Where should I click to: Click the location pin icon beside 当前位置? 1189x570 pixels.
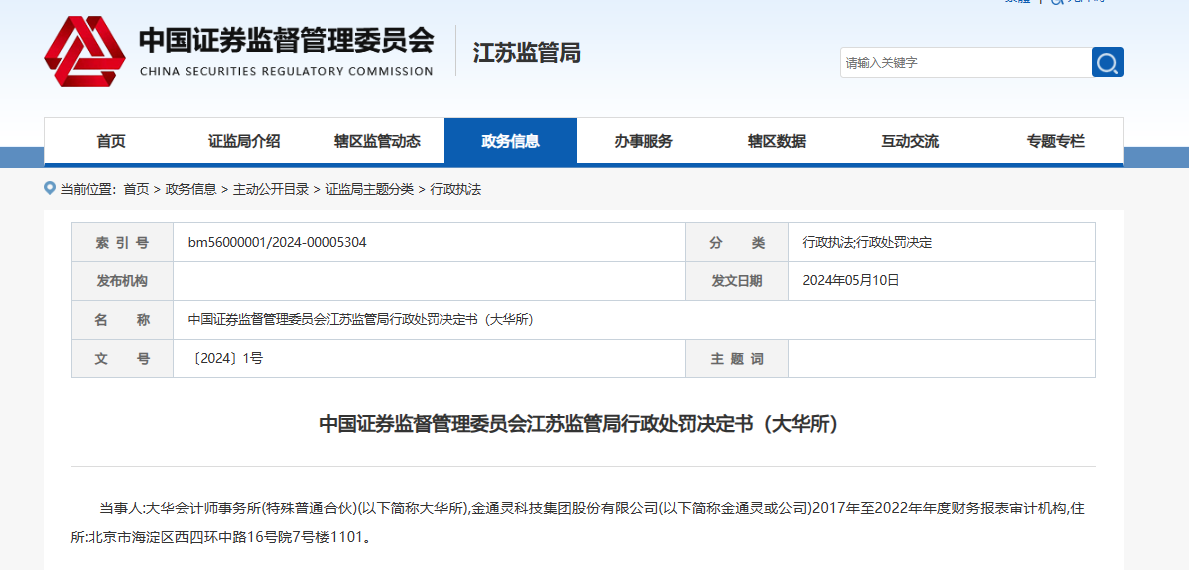(x=50, y=188)
